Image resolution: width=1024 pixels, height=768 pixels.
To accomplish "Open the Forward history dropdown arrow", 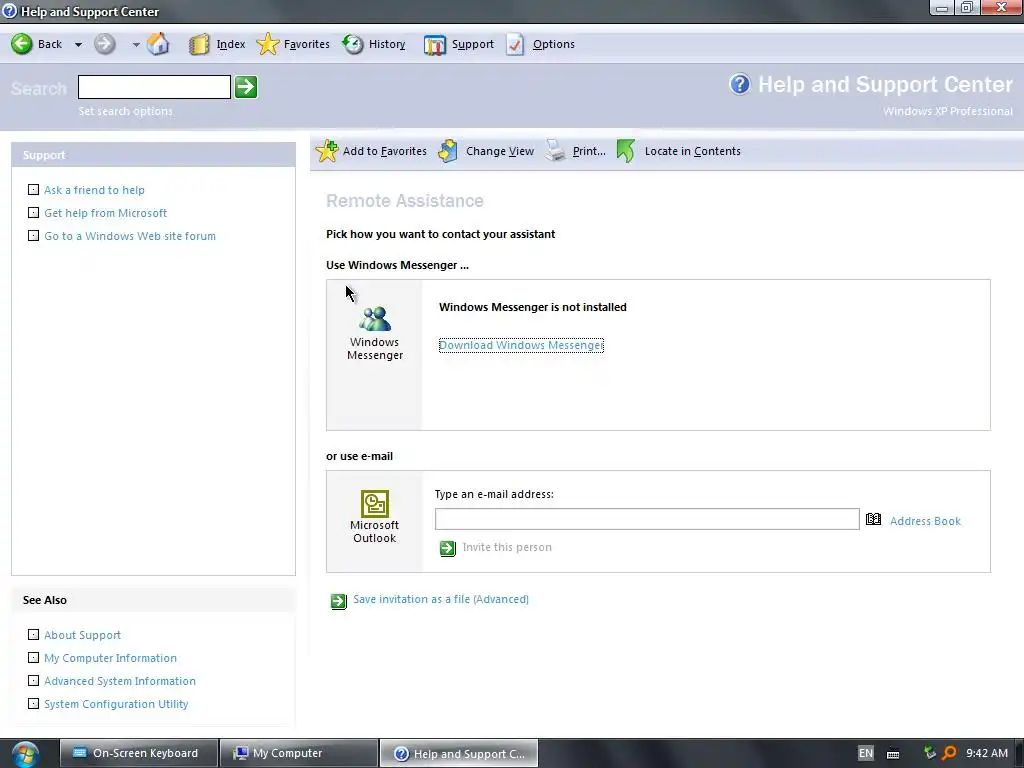I will pyautogui.click(x=136, y=45).
